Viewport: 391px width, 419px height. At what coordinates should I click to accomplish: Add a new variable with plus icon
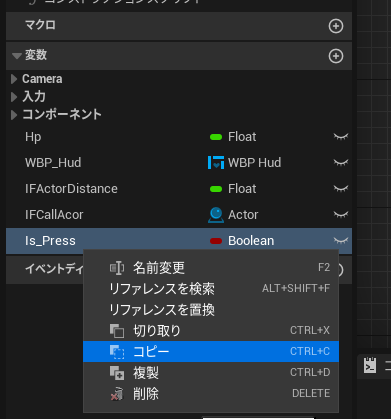(x=336, y=56)
